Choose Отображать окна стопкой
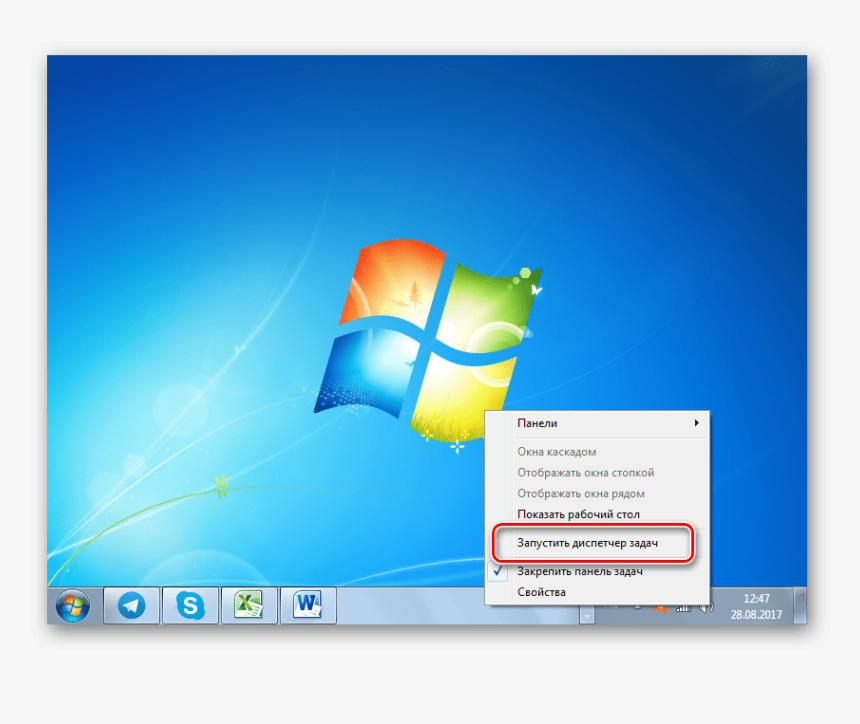 (597, 473)
